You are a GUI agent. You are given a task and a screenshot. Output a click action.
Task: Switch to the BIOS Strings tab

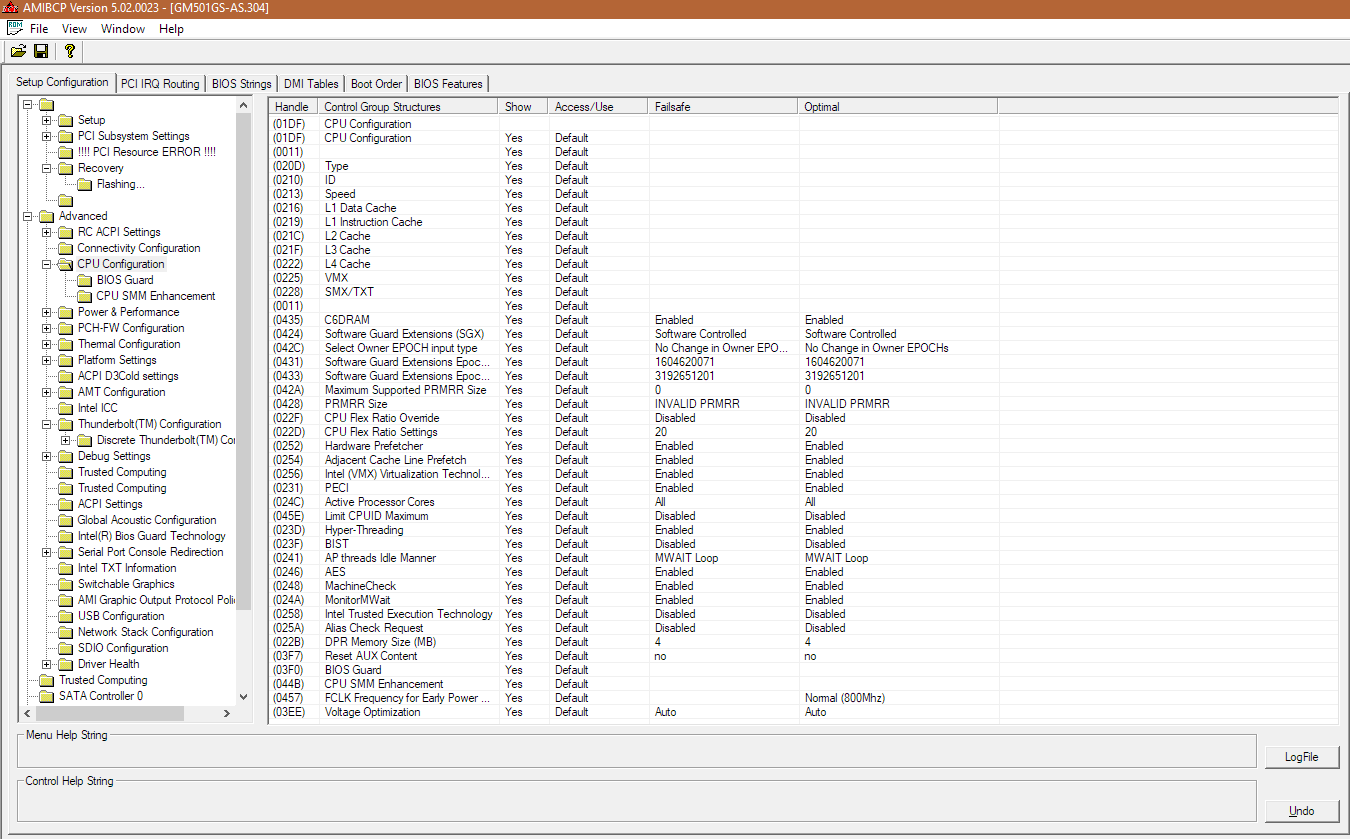click(x=241, y=84)
